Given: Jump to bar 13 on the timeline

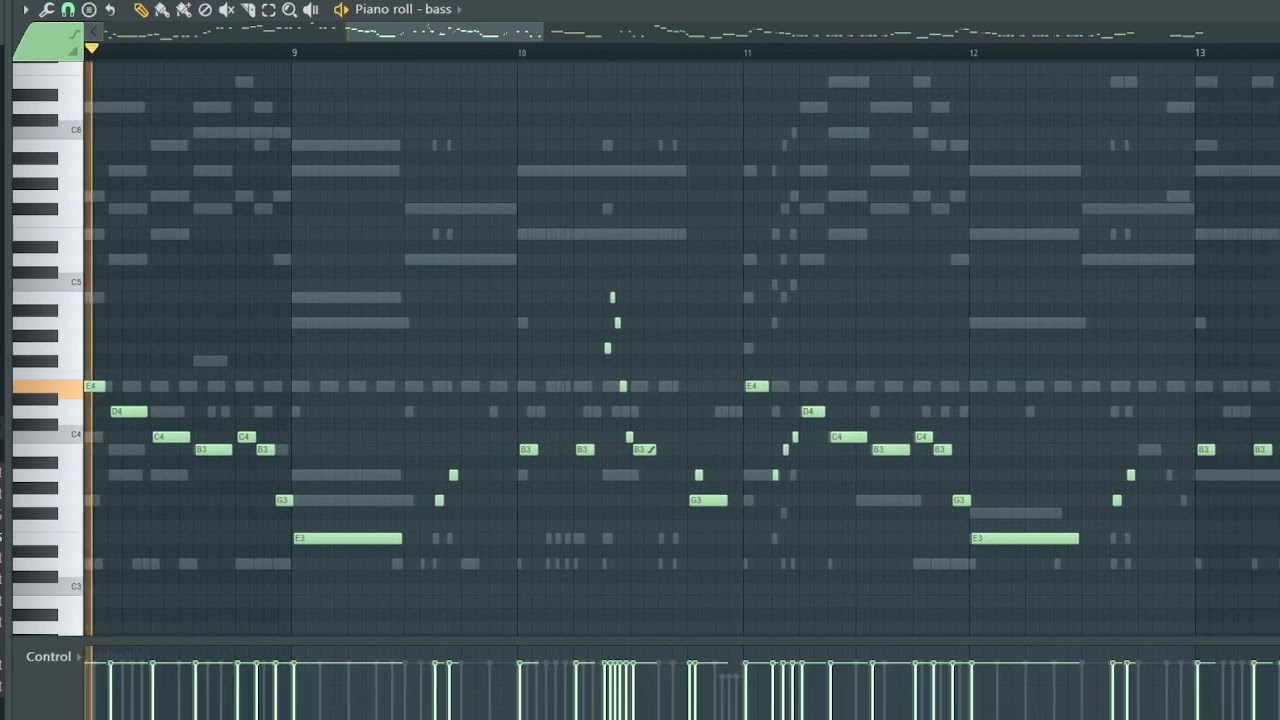Looking at the screenshot, I should (x=1200, y=52).
